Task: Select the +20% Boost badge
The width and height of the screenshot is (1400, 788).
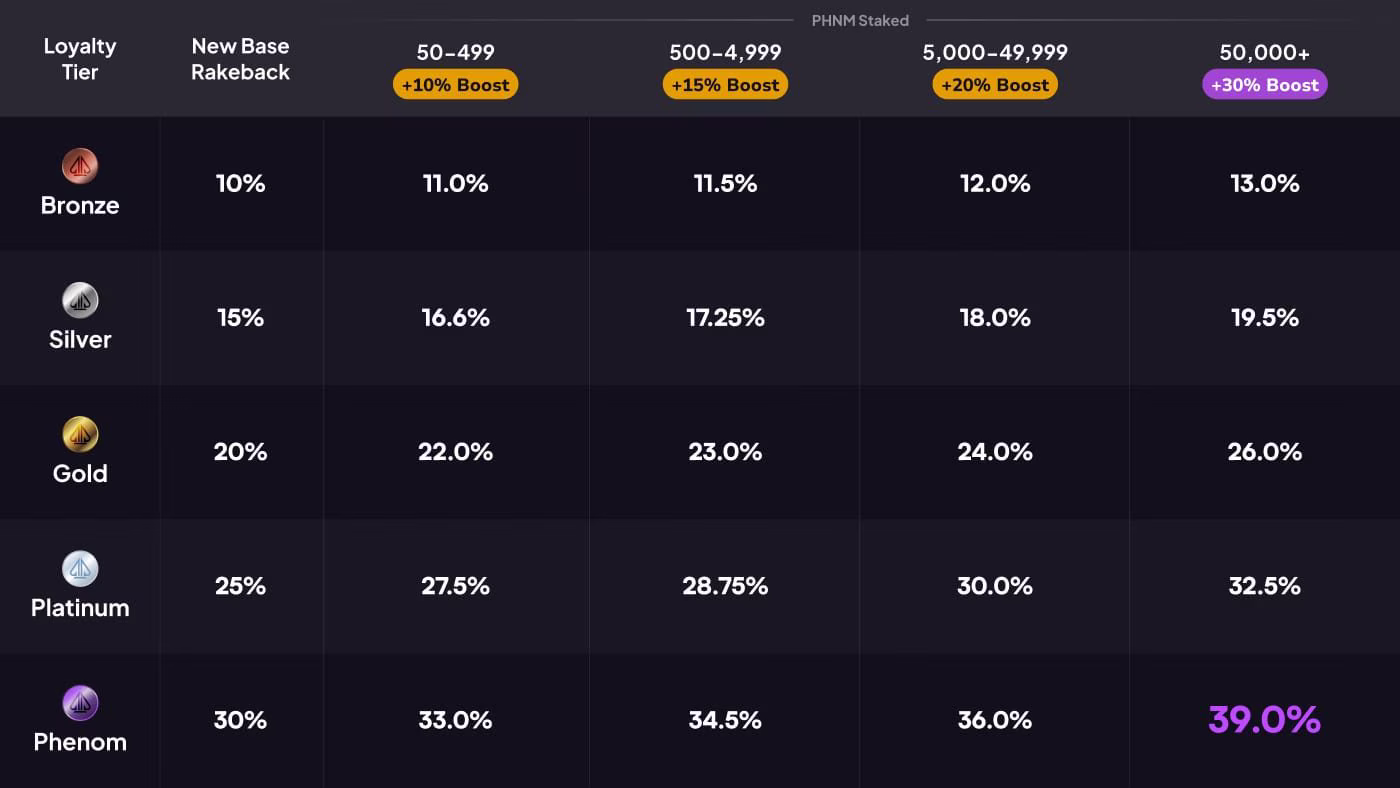Action: point(995,84)
